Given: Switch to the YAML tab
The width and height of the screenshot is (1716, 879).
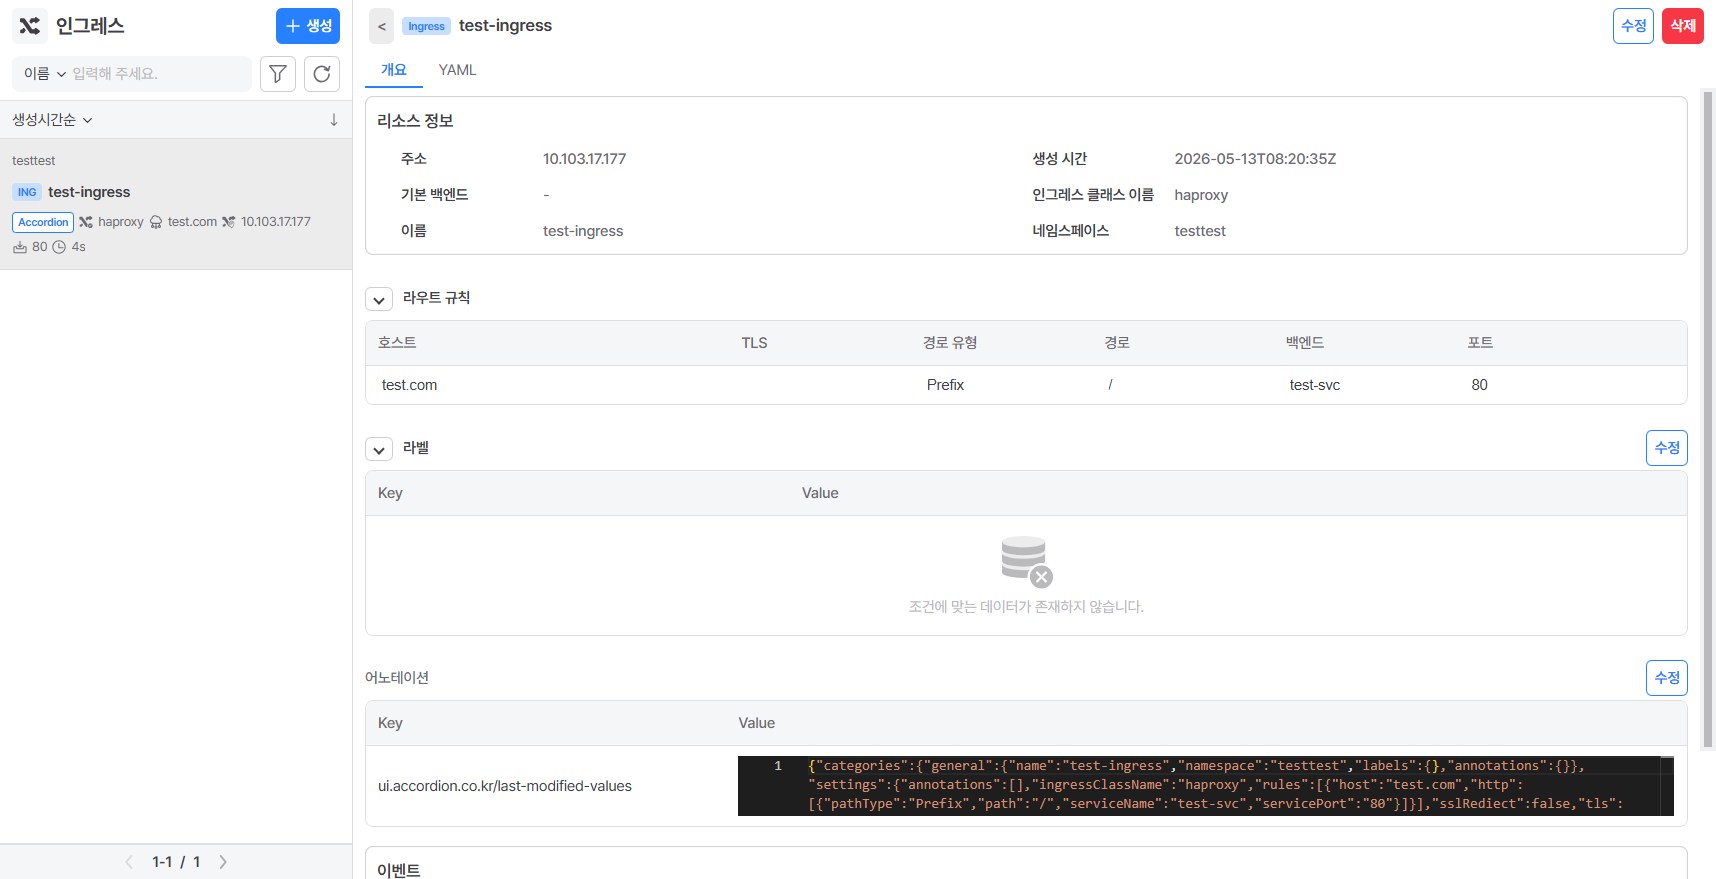Looking at the screenshot, I should click(x=457, y=70).
